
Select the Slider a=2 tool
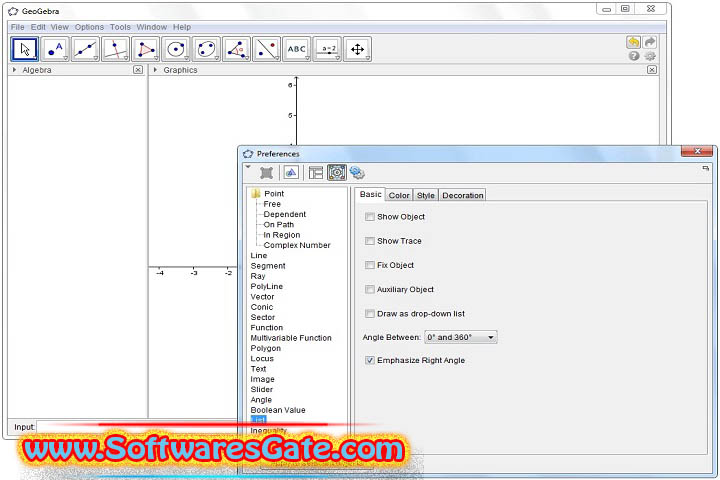(x=327, y=49)
